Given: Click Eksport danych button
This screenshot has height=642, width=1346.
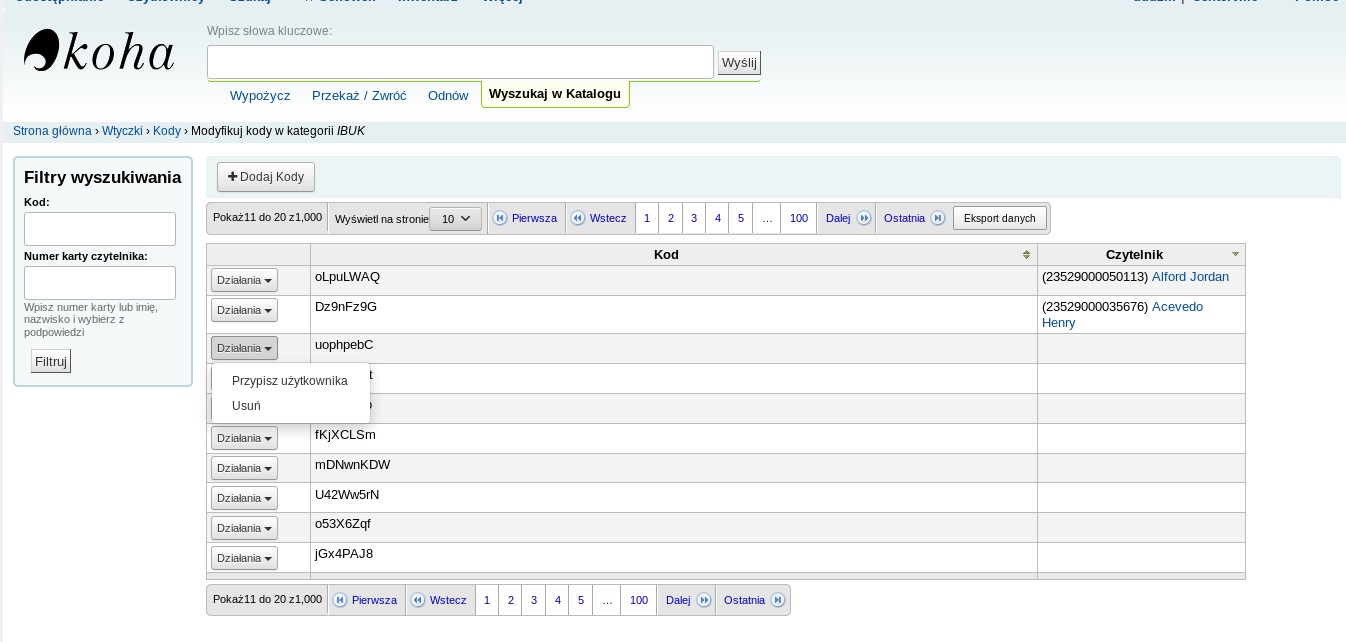Looking at the screenshot, I should click(999, 218).
